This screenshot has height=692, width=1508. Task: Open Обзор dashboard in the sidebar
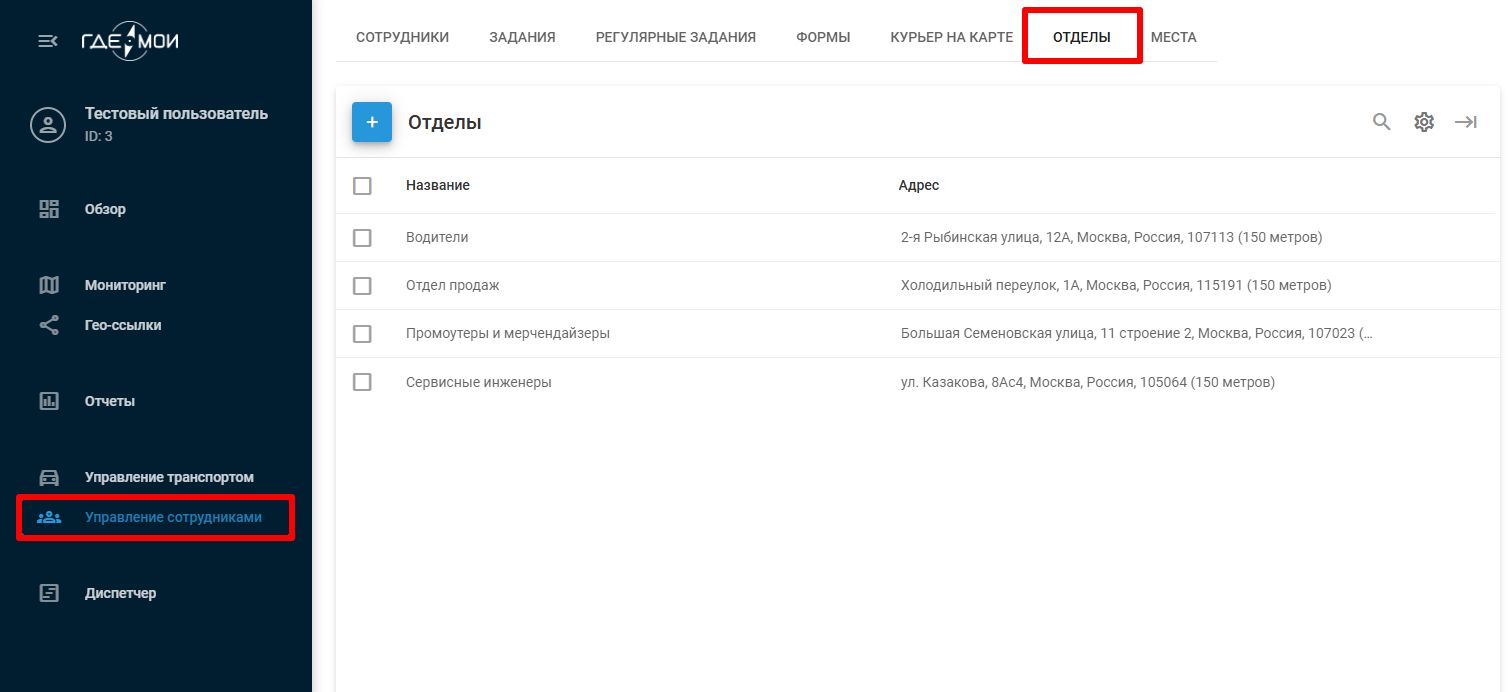coord(104,209)
